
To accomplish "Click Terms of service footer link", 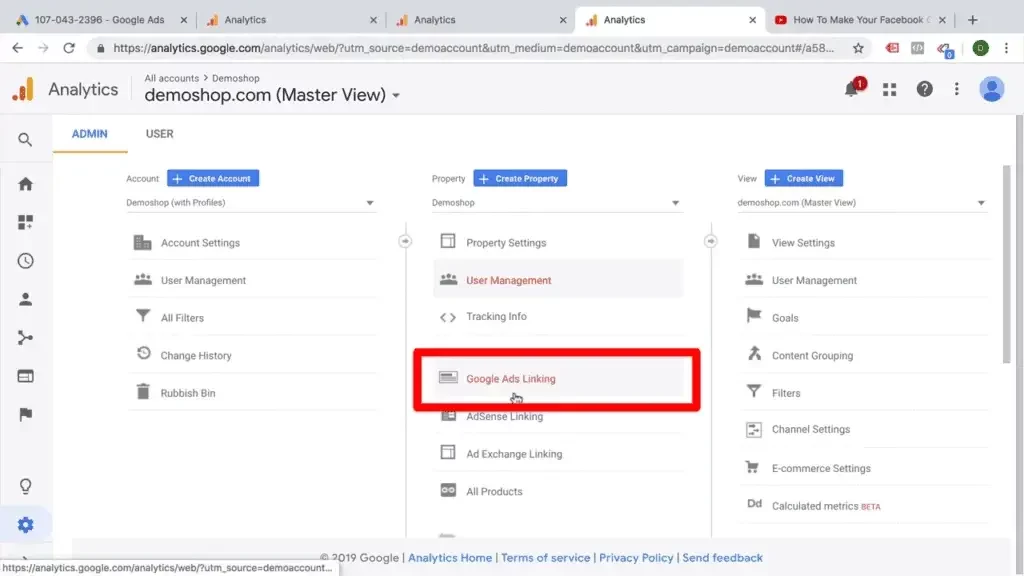I will (x=545, y=558).
